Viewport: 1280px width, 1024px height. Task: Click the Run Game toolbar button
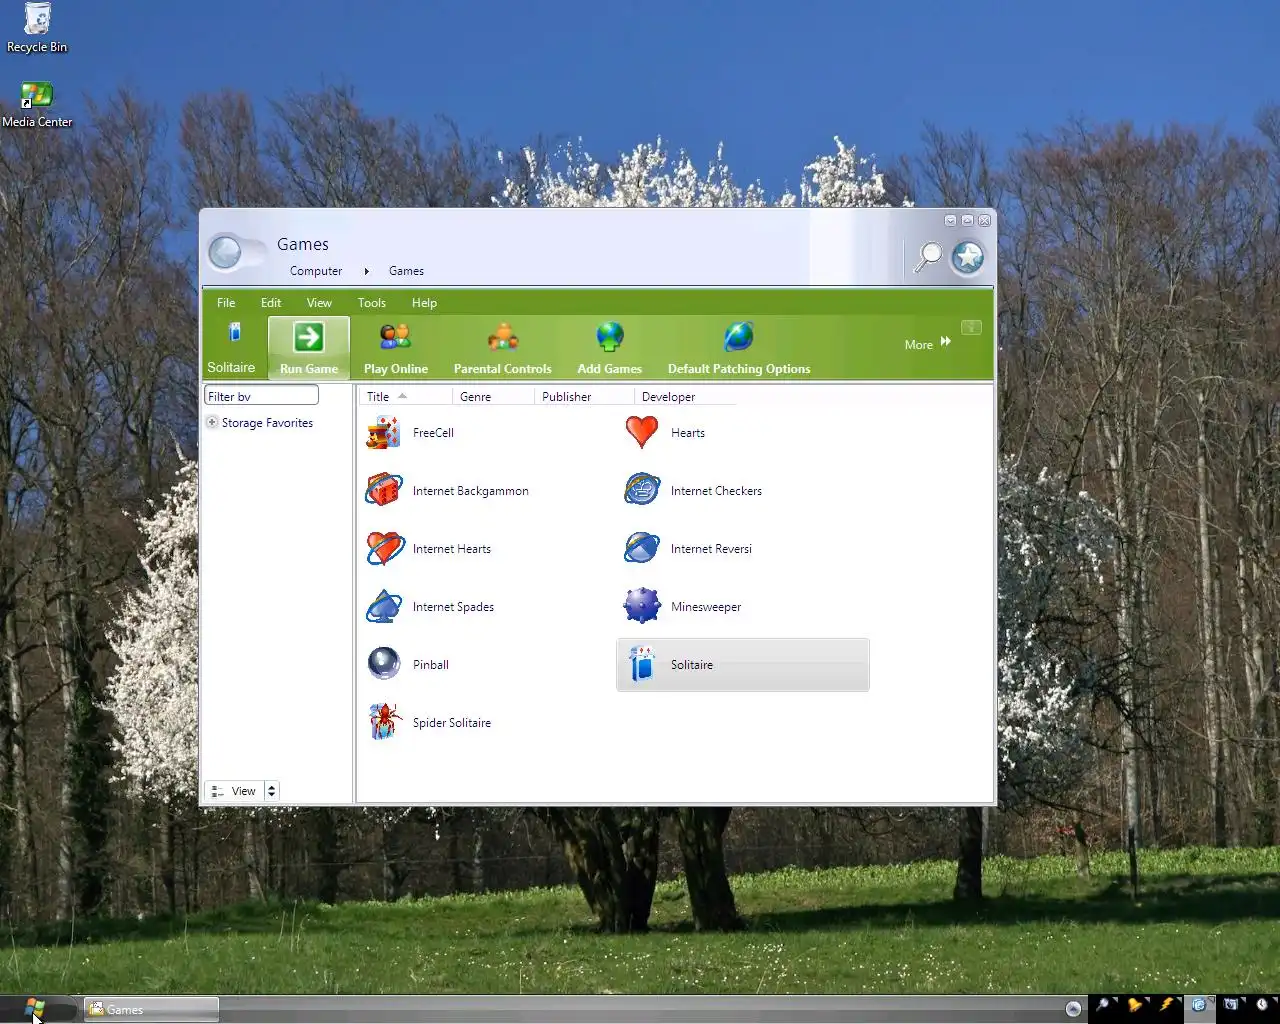(309, 348)
